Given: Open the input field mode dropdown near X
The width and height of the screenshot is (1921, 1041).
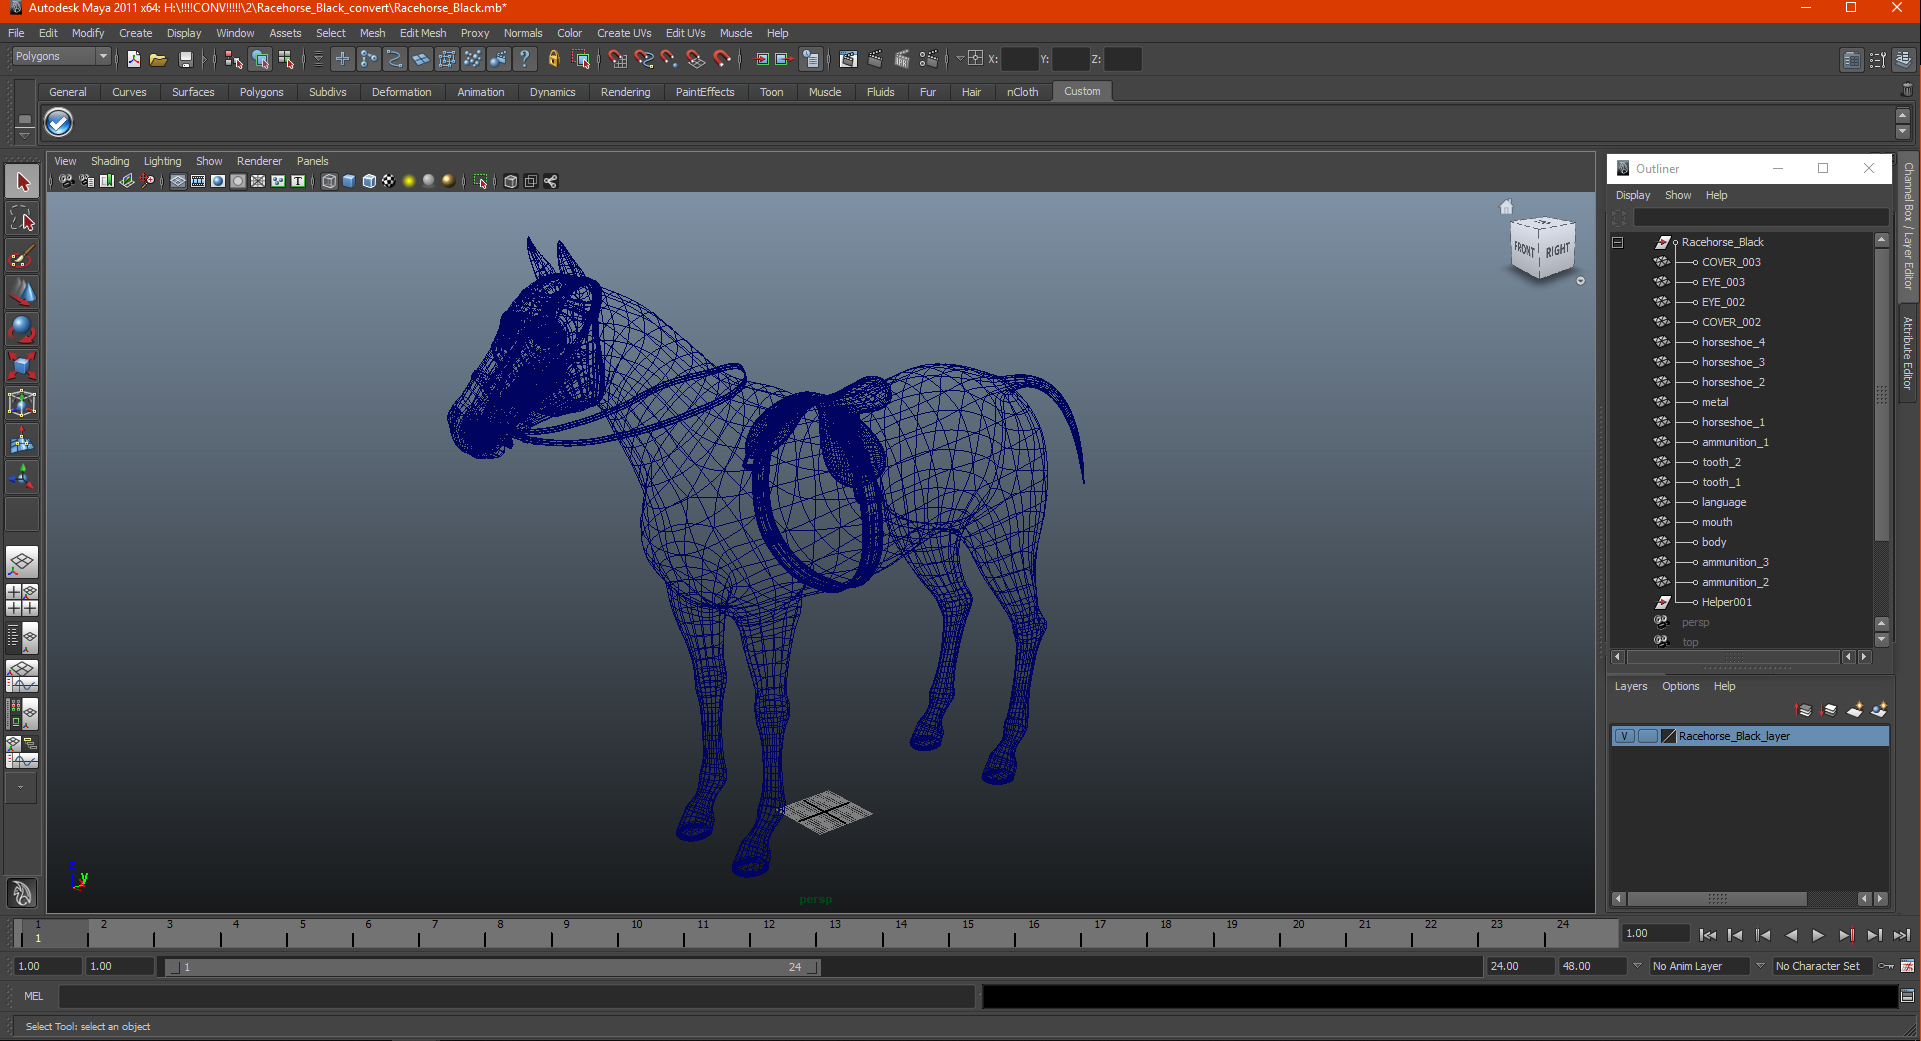Looking at the screenshot, I should click(960, 58).
